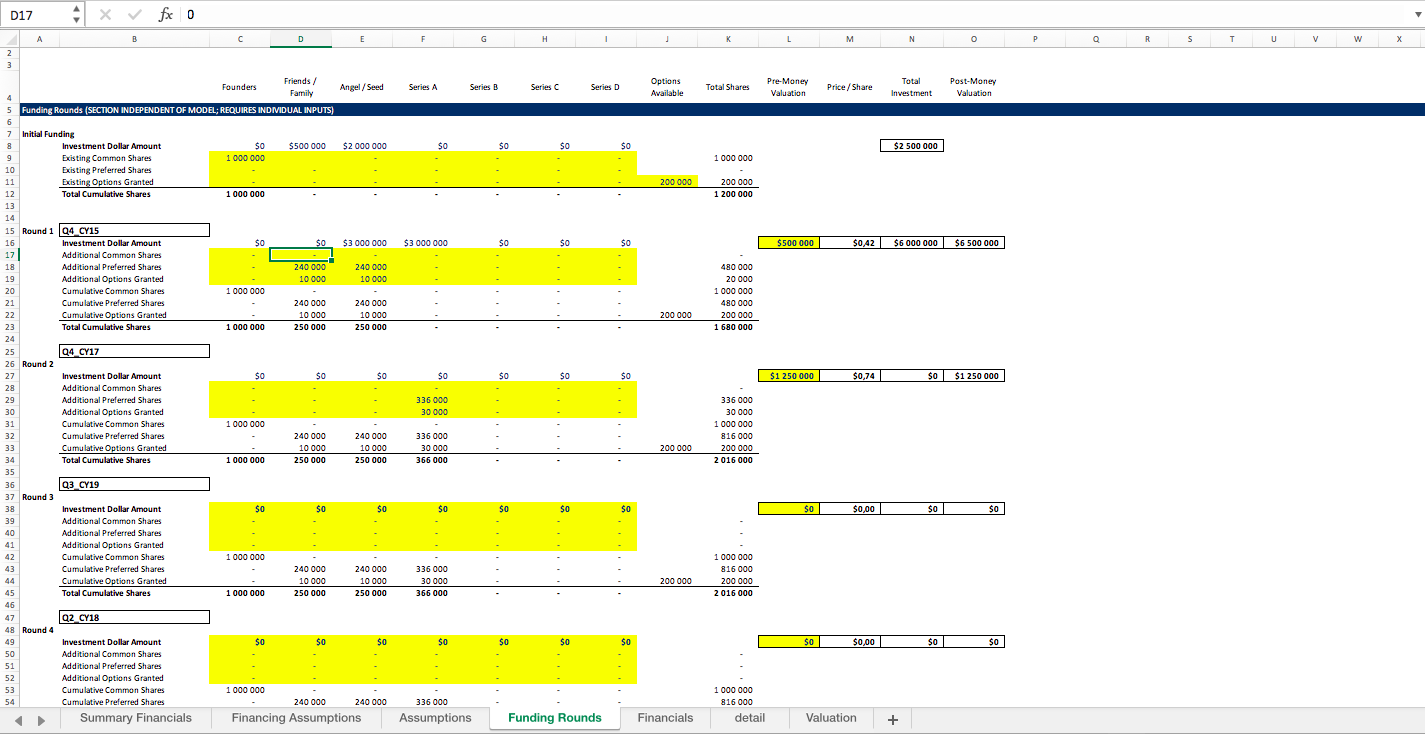Select the Funding Rounds sheet tab
This screenshot has width=1425, height=734.
click(x=555, y=718)
